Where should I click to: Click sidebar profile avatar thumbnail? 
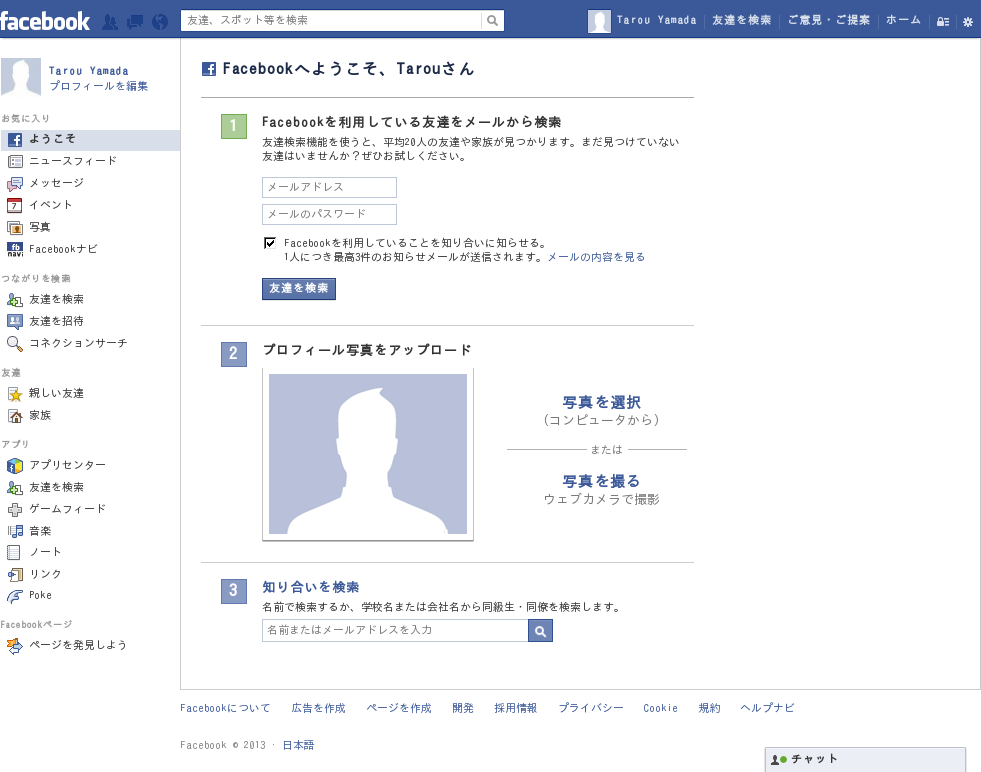click(21, 77)
